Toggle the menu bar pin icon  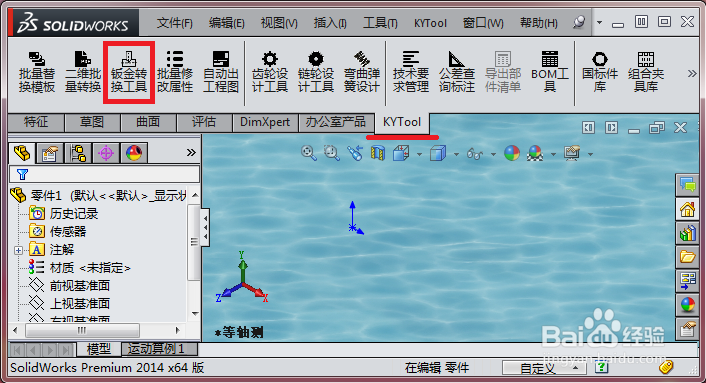(x=579, y=22)
